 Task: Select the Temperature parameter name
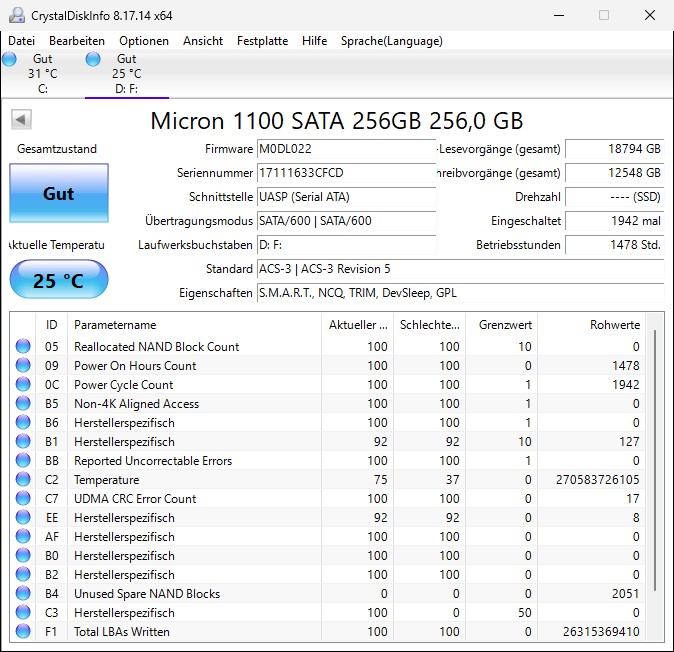pos(107,480)
